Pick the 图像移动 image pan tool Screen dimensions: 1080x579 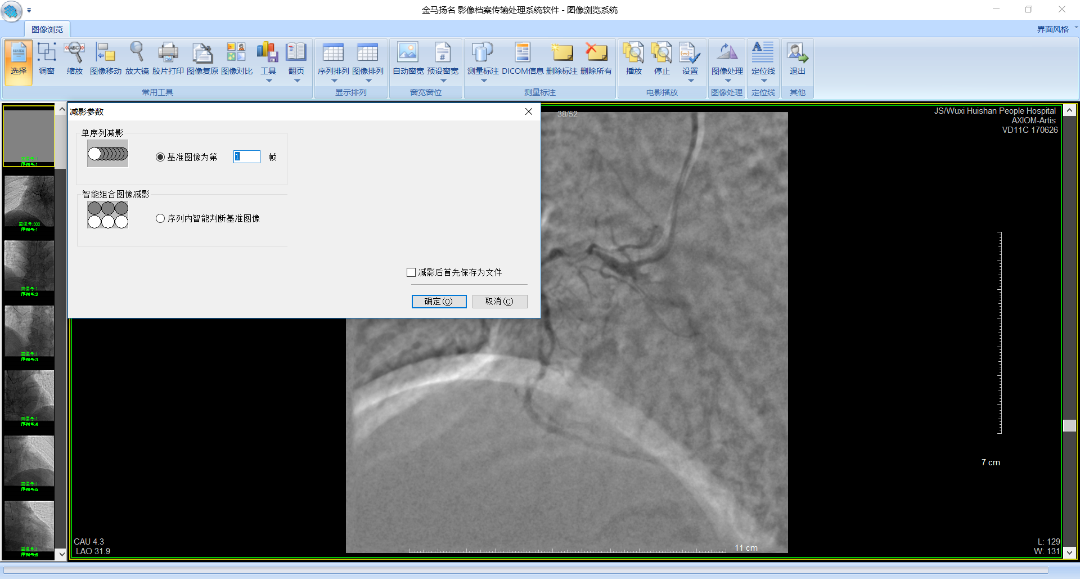click(x=105, y=59)
